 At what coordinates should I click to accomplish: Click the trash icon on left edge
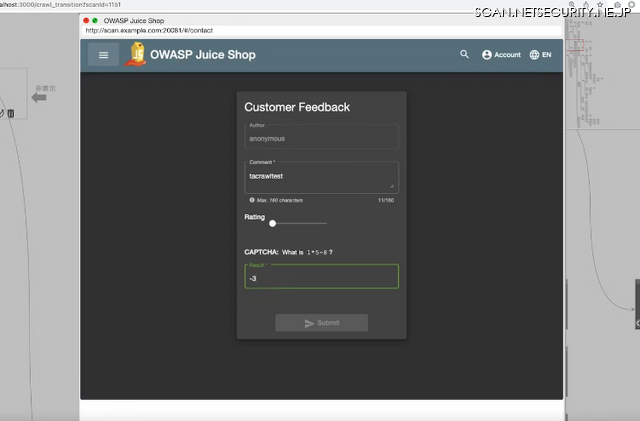tap(11, 114)
